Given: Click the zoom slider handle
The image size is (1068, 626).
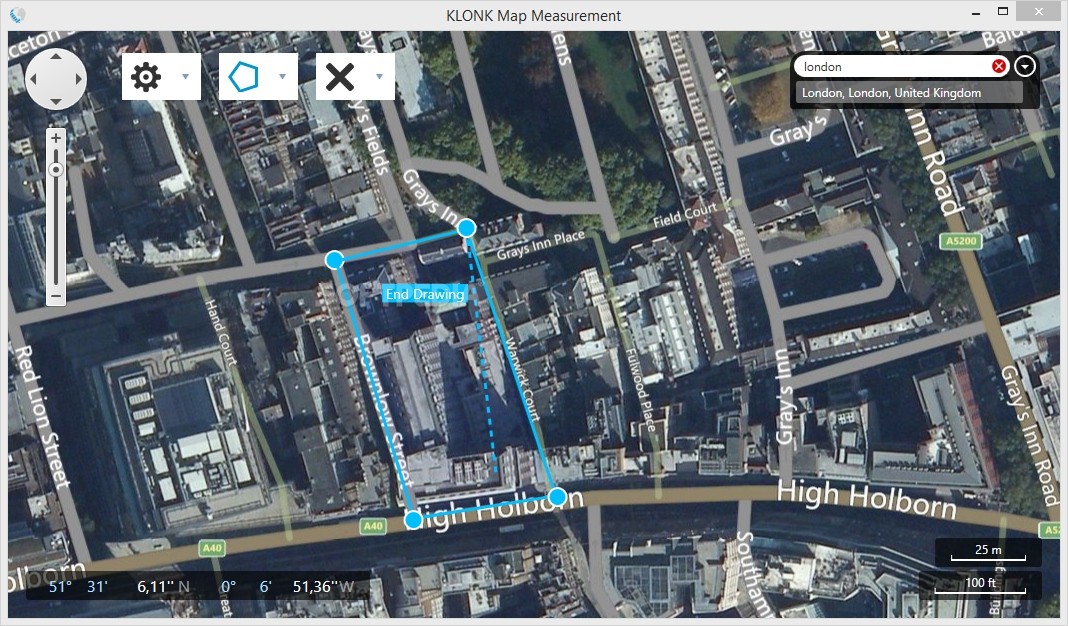Looking at the screenshot, I should (x=56, y=169).
